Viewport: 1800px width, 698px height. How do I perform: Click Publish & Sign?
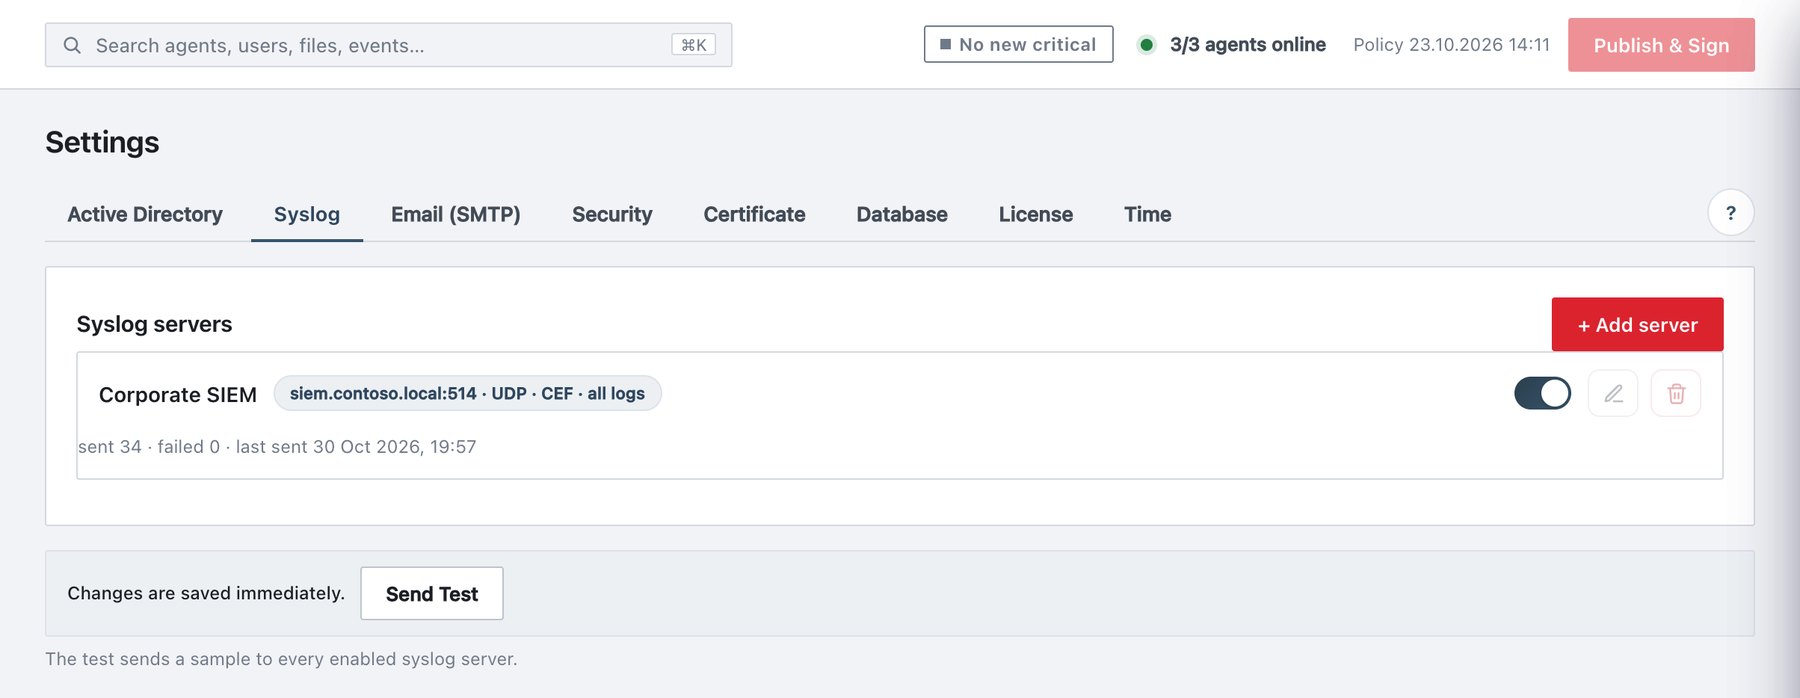pyautogui.click(x=1661, y=45)
